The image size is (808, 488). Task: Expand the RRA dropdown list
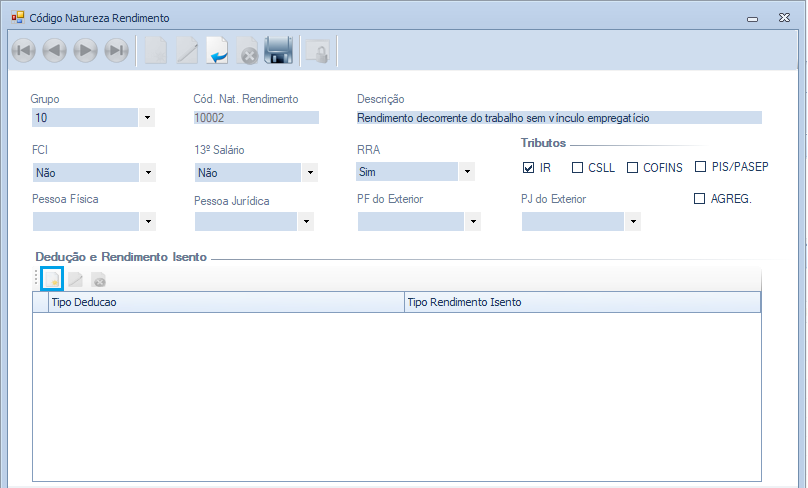(x=466, y=172)
